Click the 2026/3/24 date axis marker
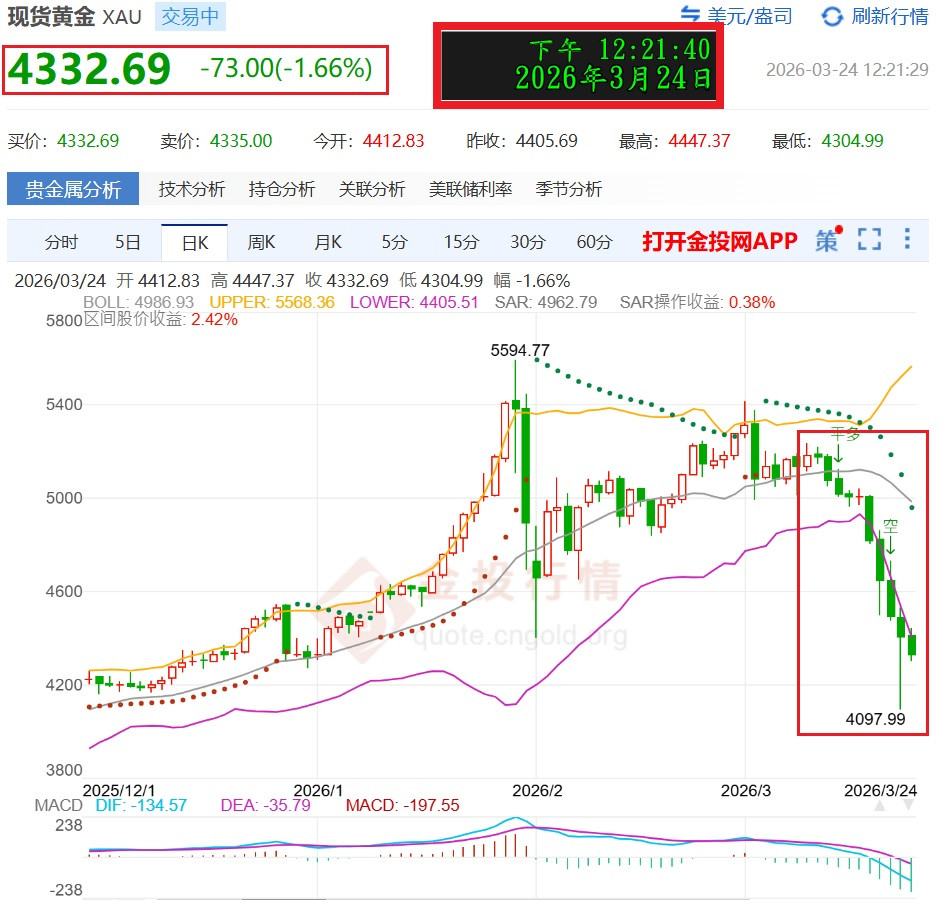This screenshot has width=948, height=900. [x=880, y=791]
